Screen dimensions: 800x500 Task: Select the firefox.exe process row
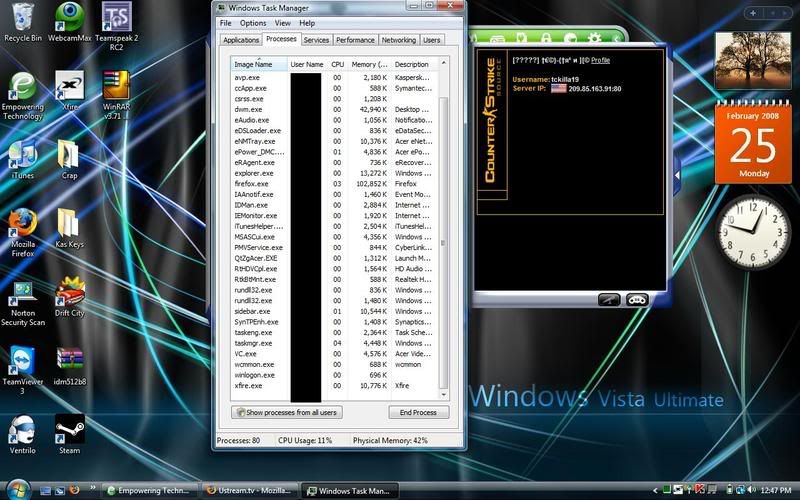334,184
